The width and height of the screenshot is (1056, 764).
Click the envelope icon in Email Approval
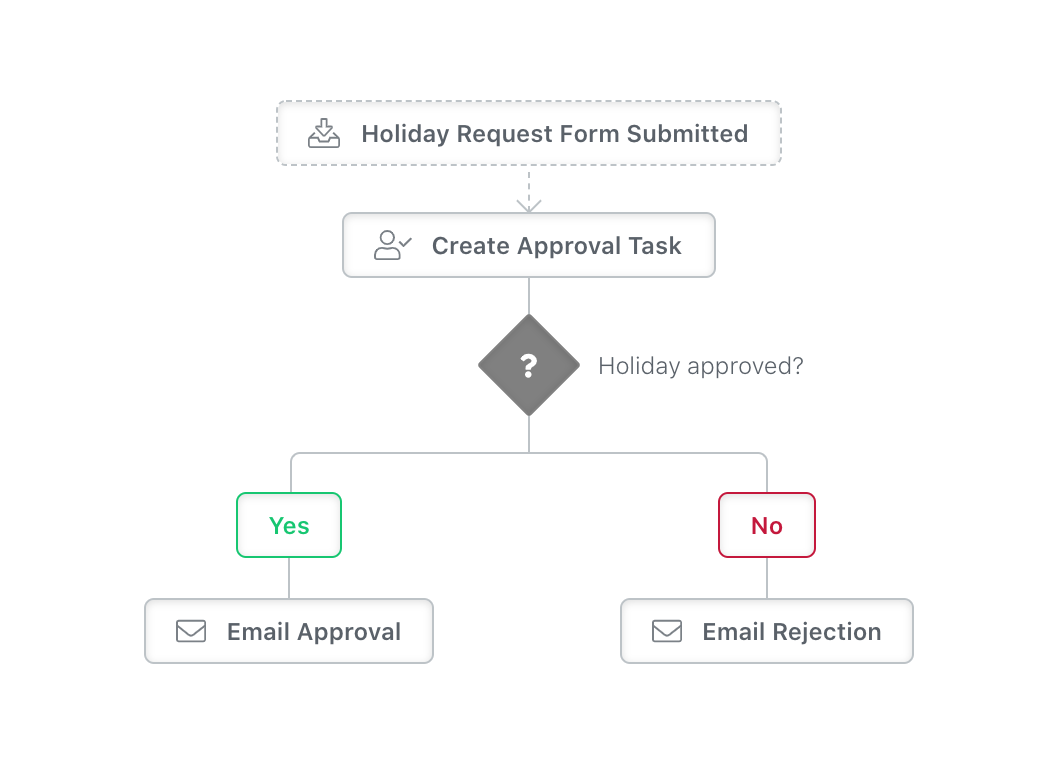click(x=191, y=631)
